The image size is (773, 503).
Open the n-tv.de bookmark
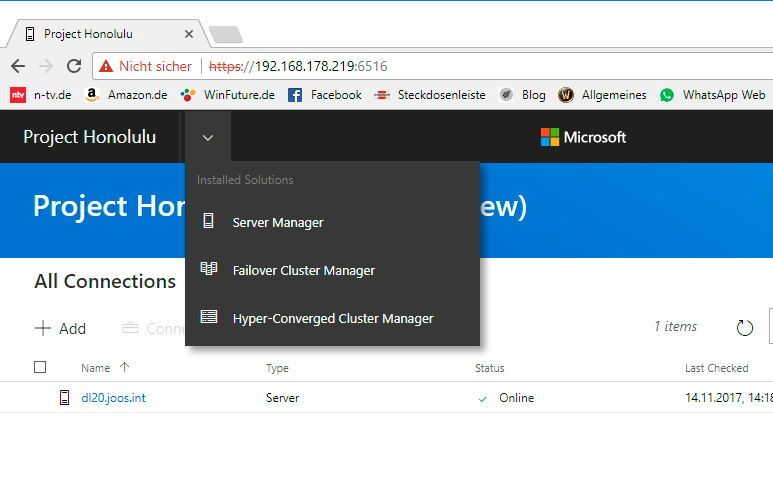click(x=41, y=95)
